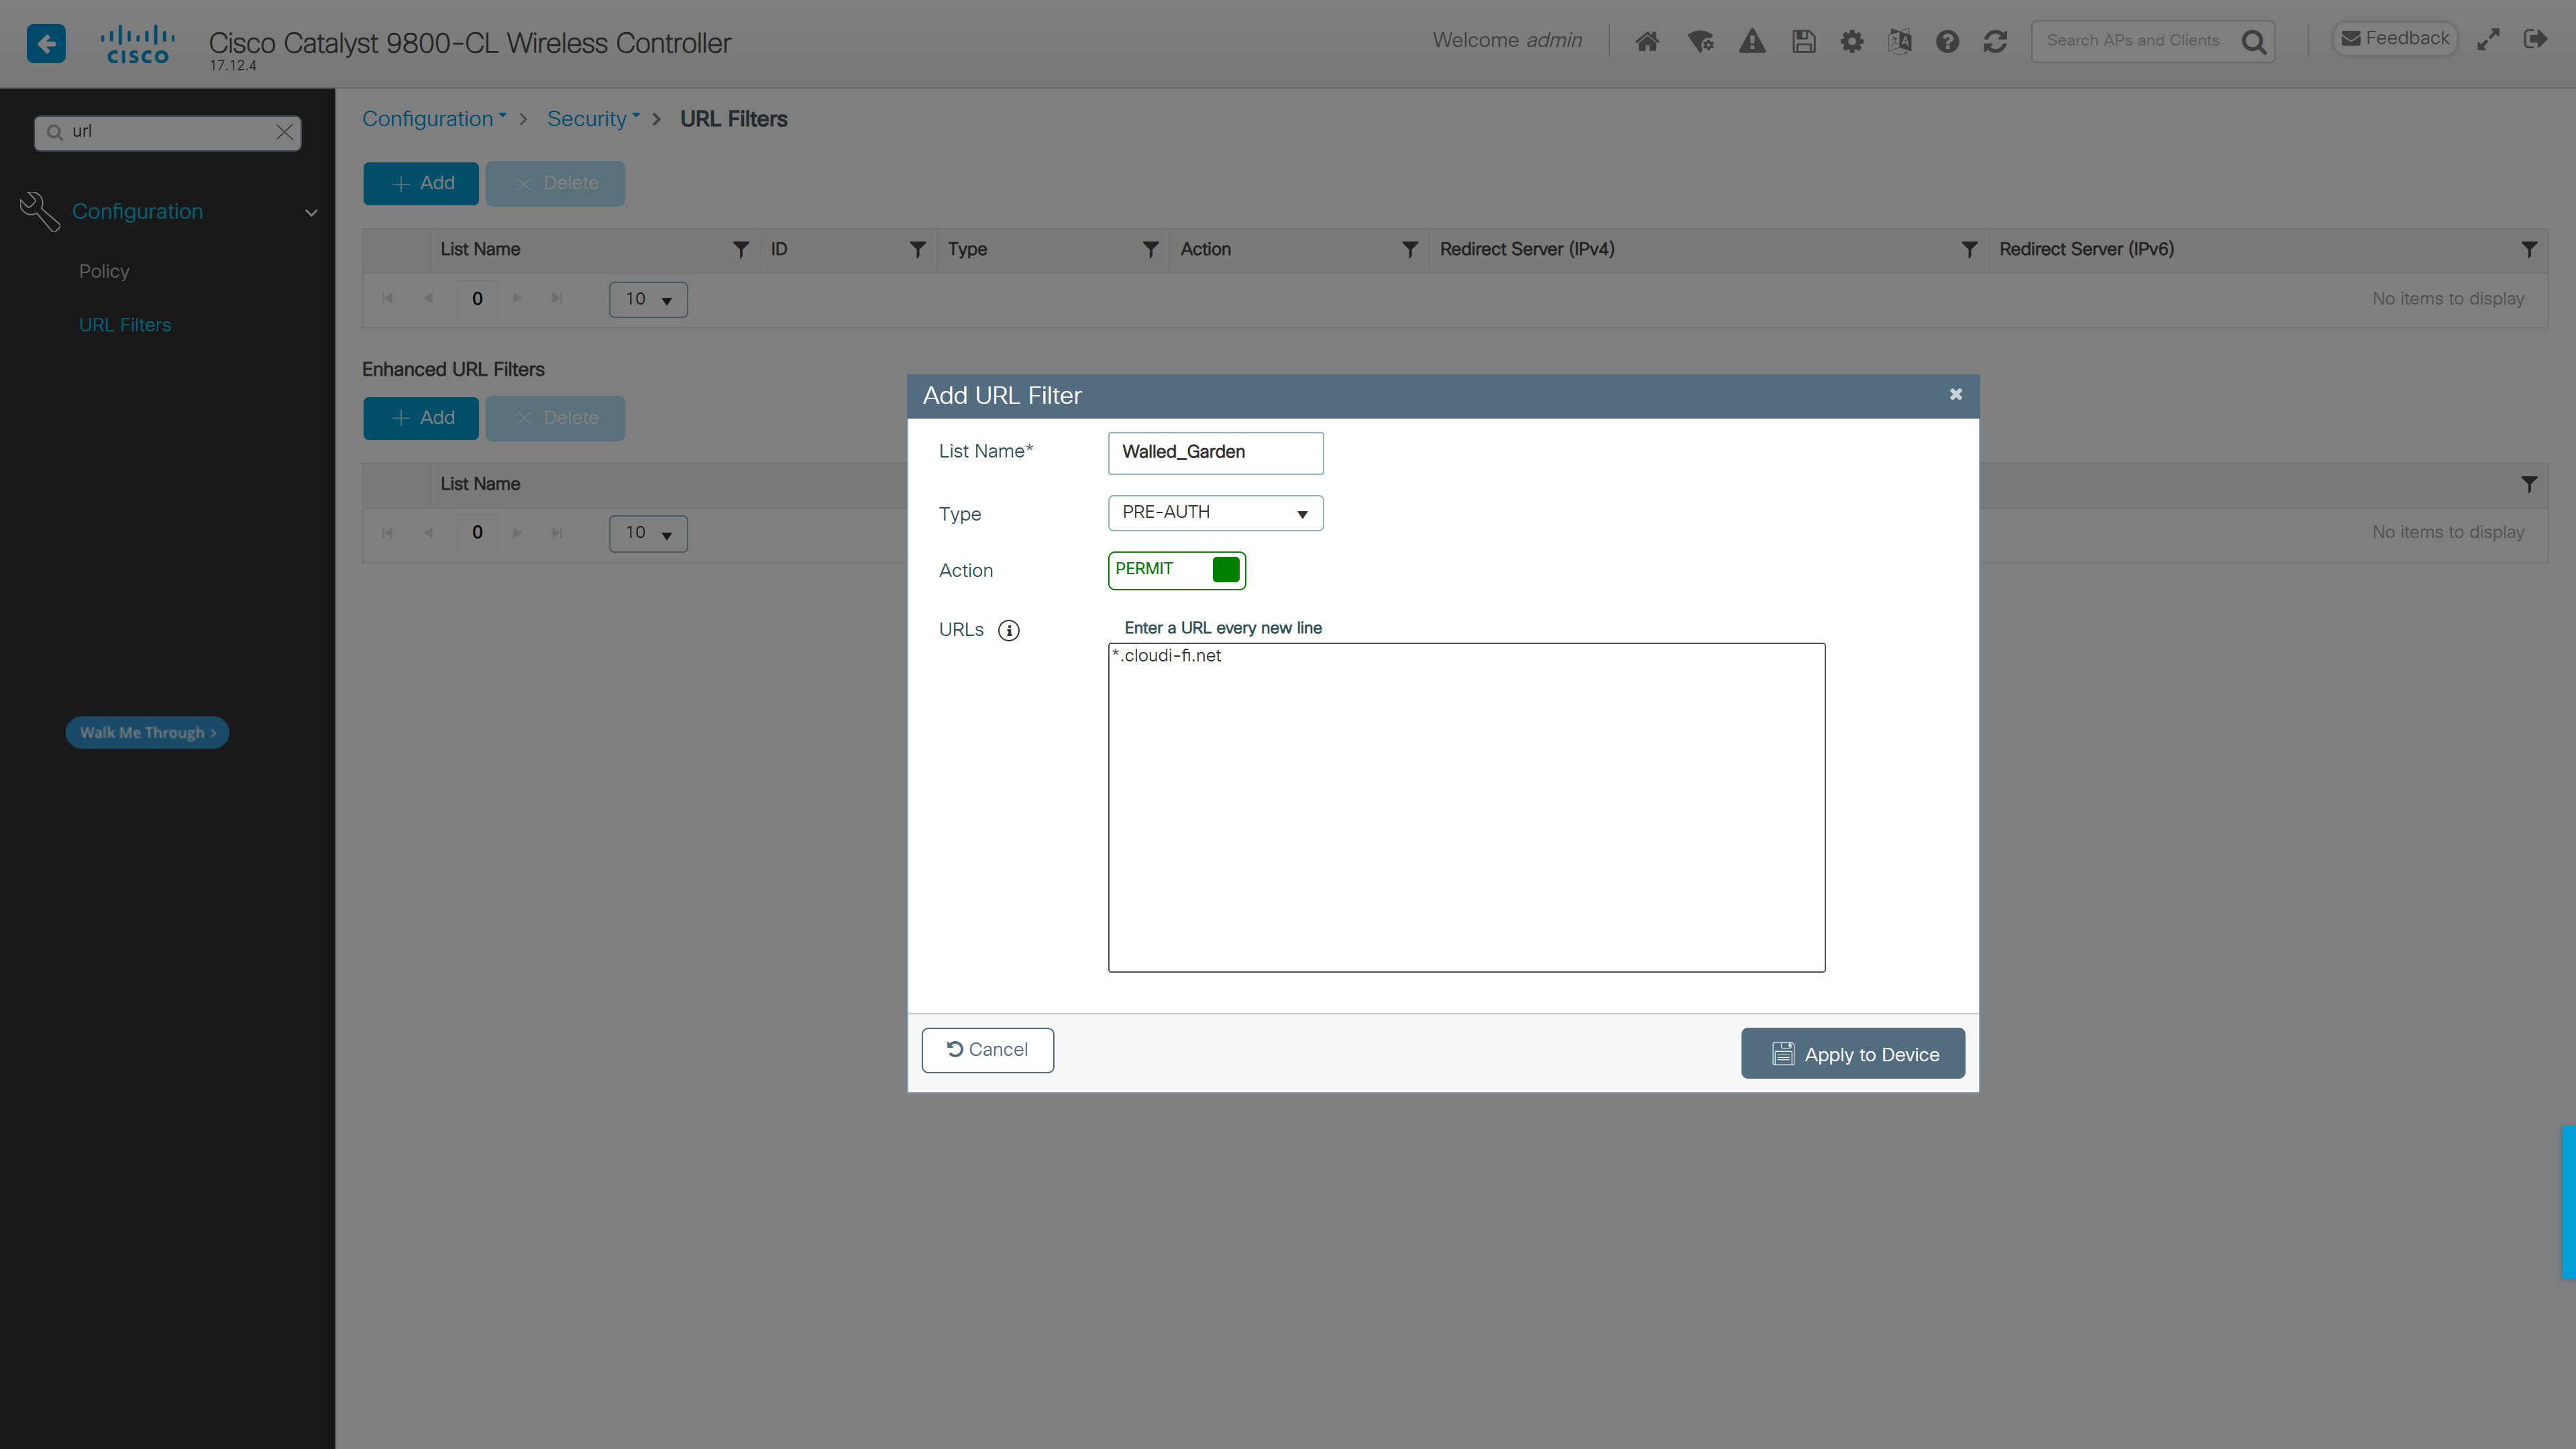Click the URLs info icon
This screenshot has width=2576, height=1449.
[1008, 630]
